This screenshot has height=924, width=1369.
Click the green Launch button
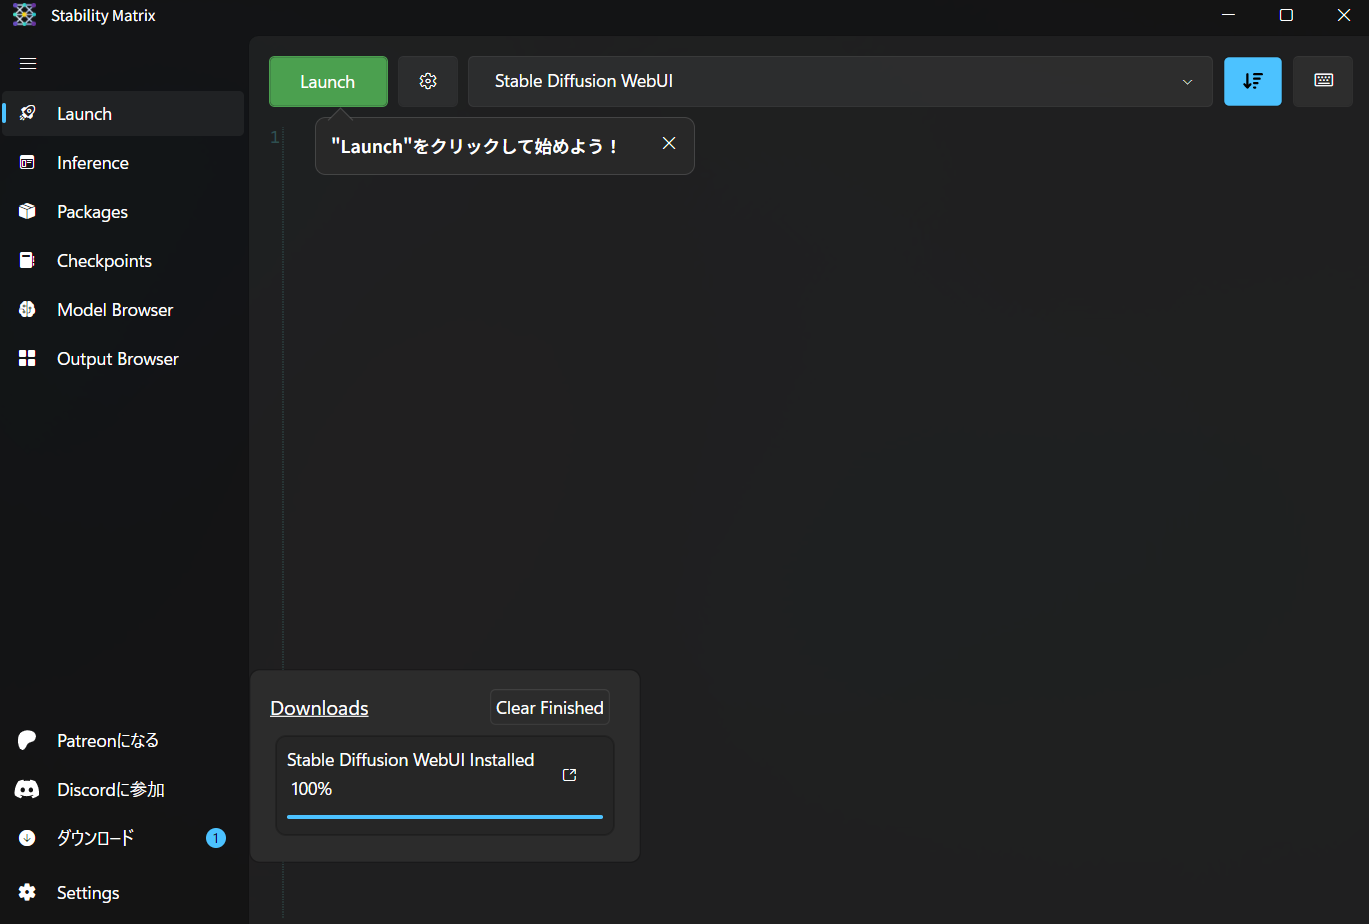coord(328,82)
